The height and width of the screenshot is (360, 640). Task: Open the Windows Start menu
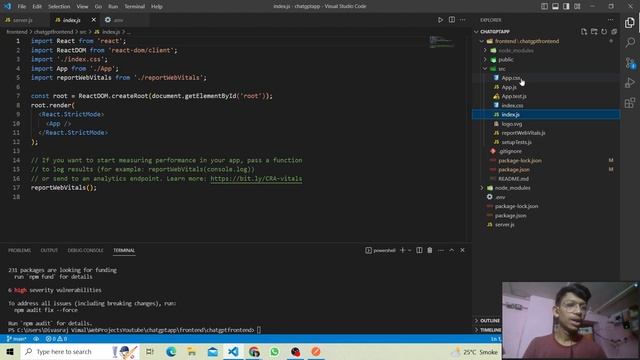click(x=10, y=351)
